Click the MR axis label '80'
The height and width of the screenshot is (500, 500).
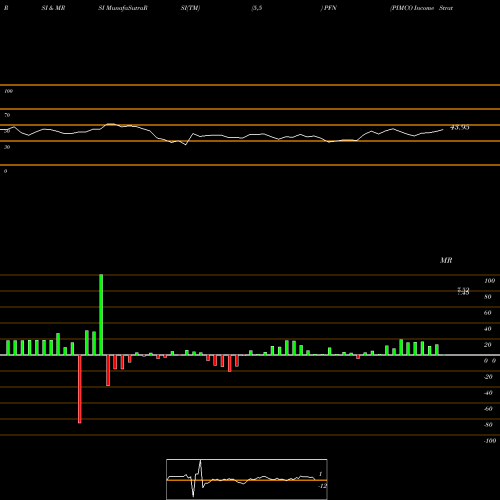coord(488,297)
